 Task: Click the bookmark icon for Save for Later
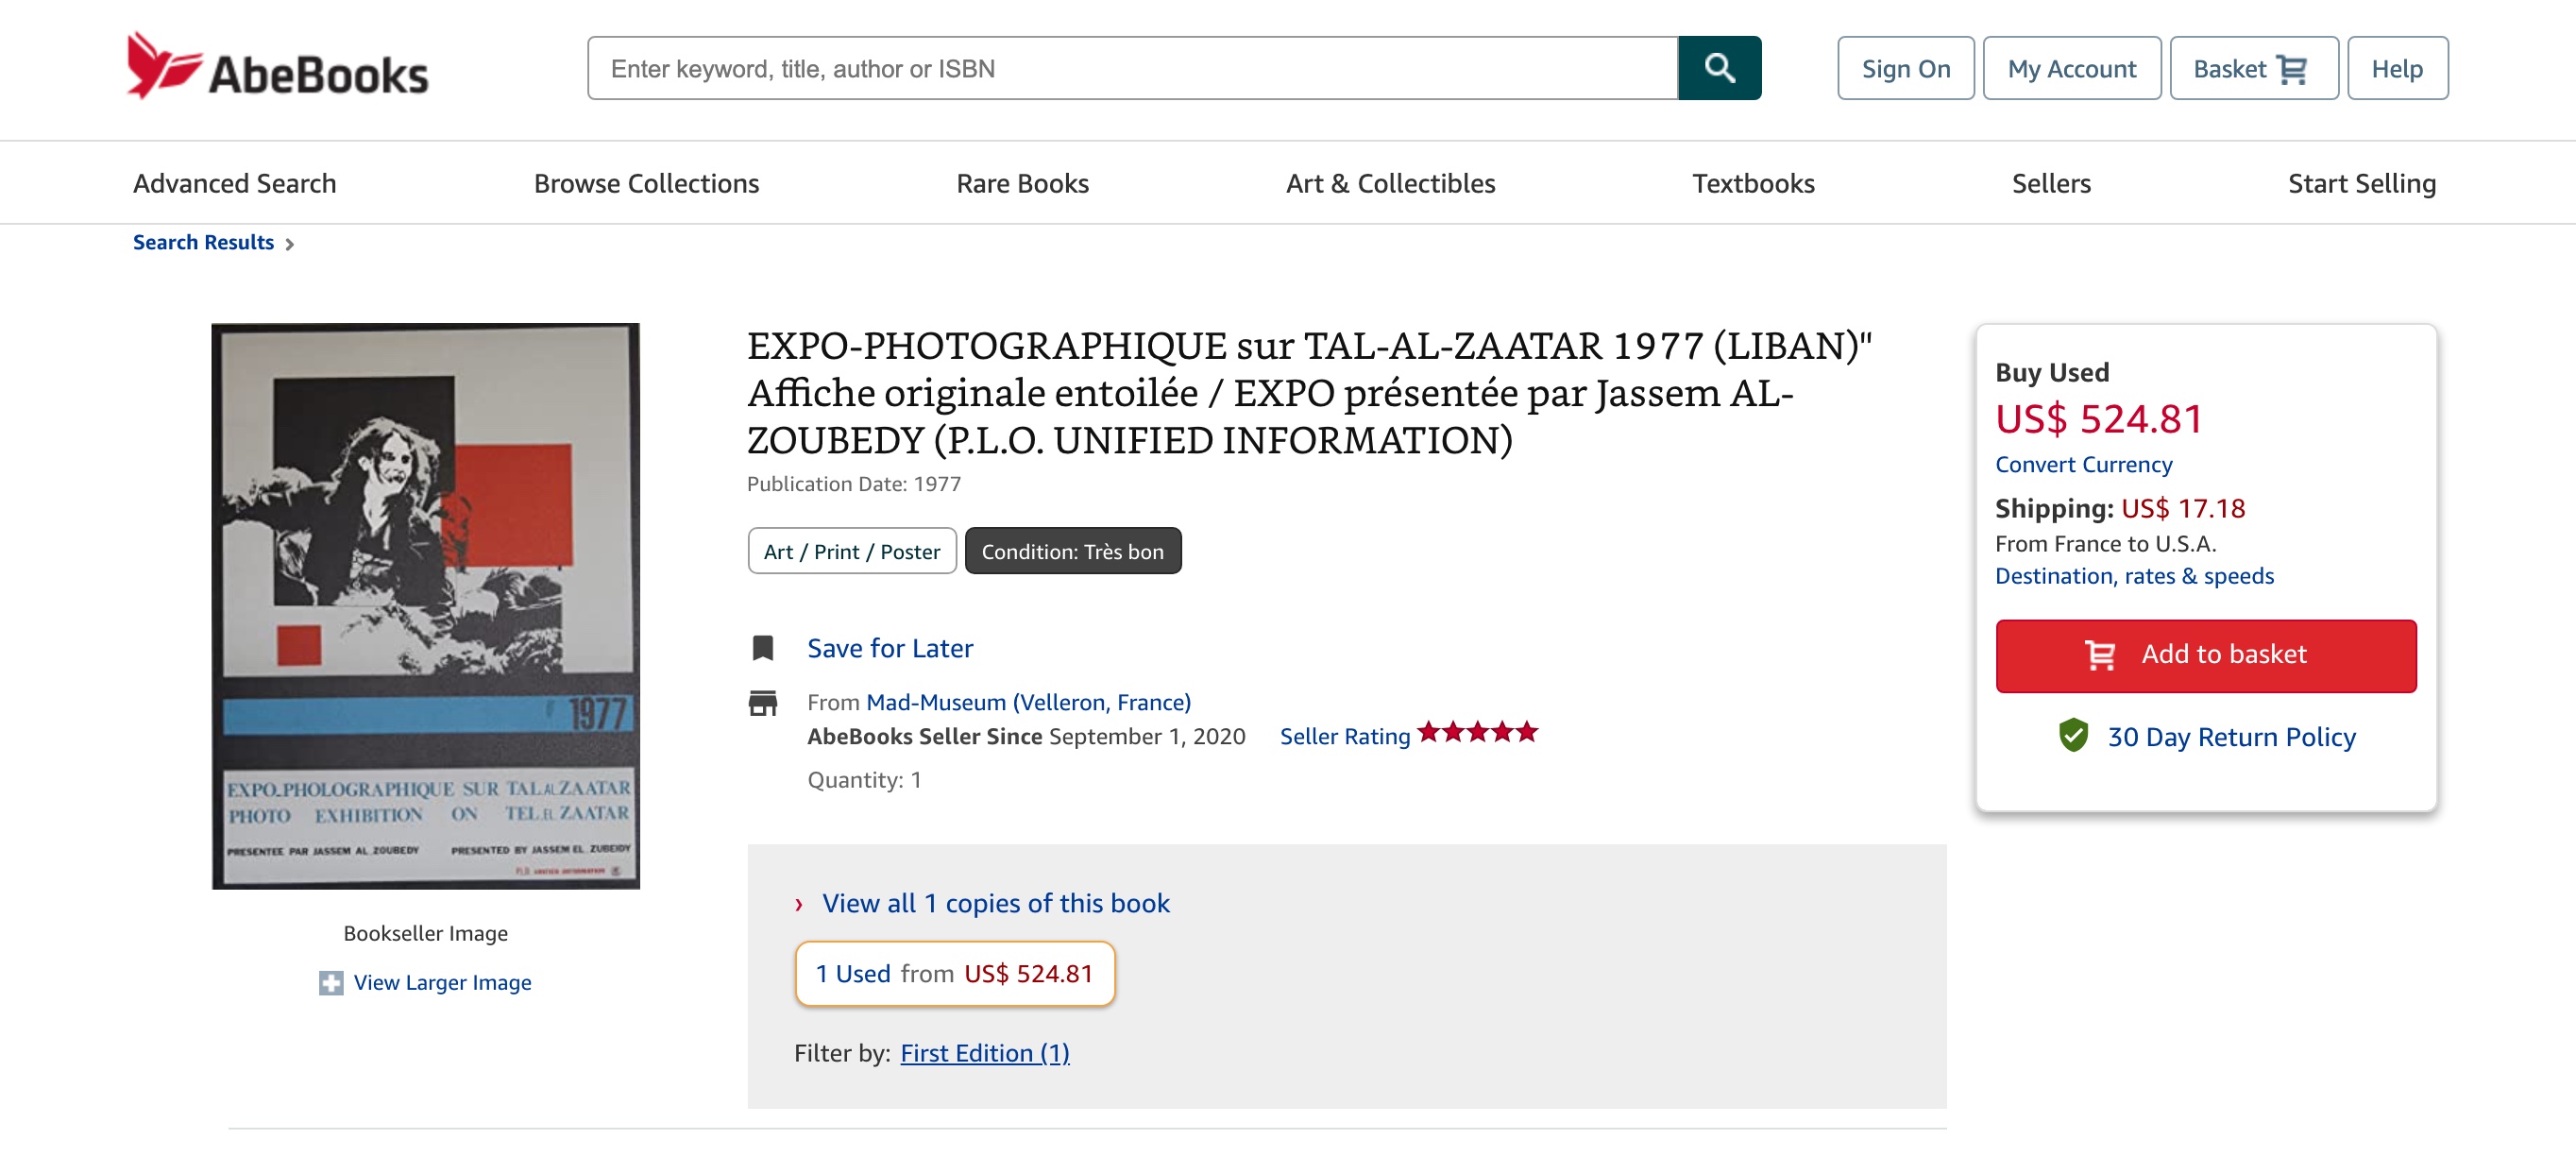(762, 648)
